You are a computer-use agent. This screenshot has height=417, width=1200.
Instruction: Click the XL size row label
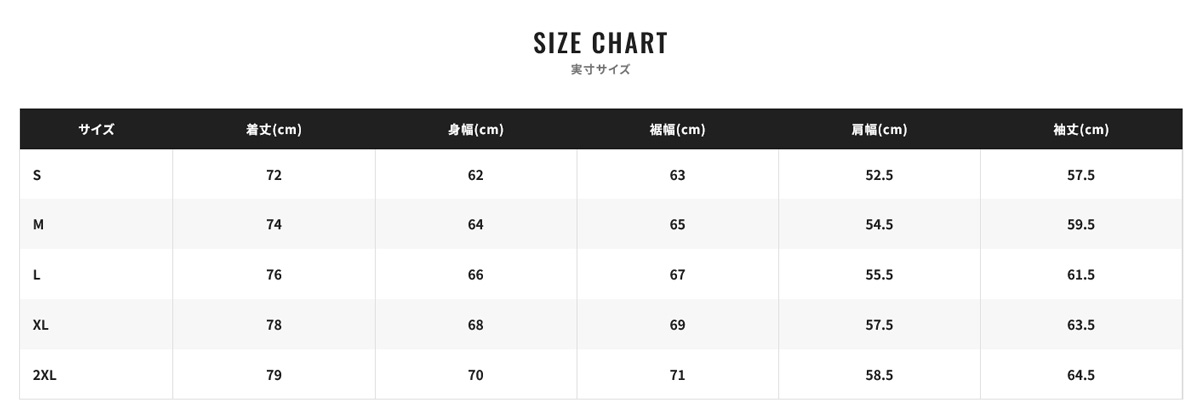(40, 325)
